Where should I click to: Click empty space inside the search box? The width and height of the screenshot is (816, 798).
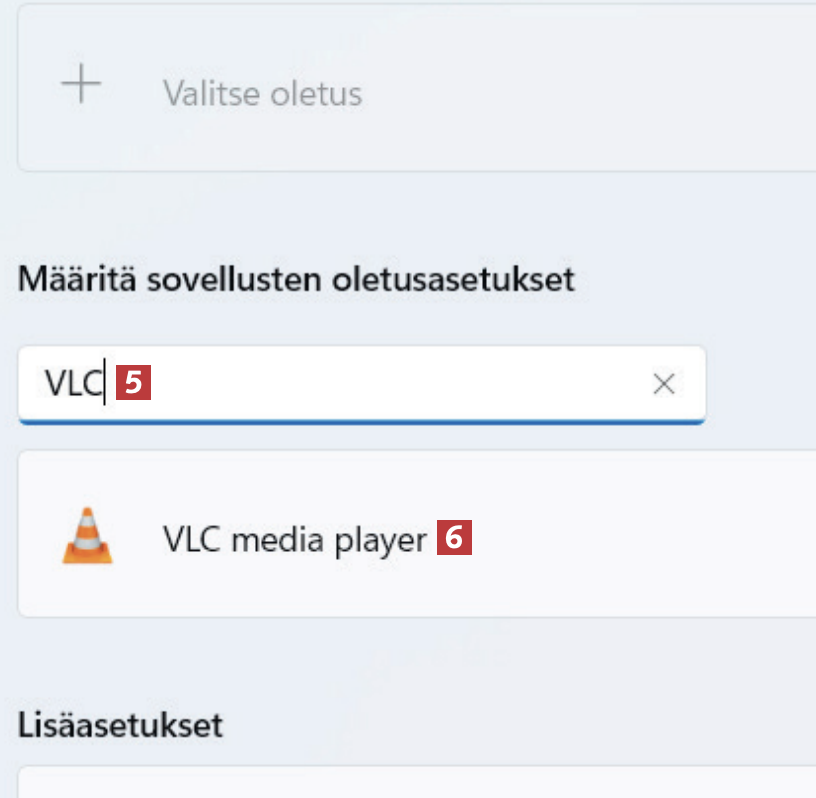click(x=400, y=384)
